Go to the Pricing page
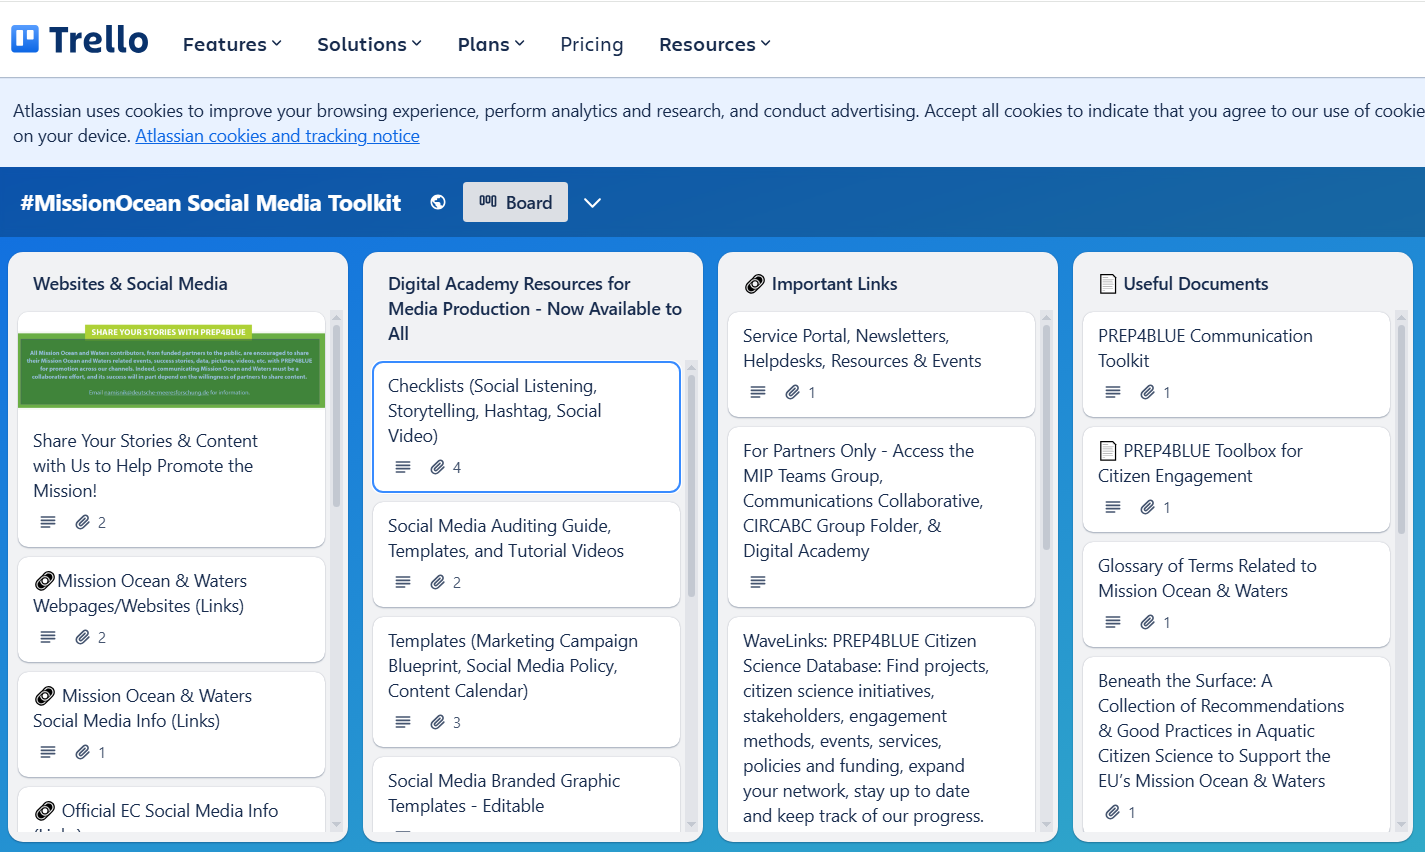1425x852 pixels. 591,44
